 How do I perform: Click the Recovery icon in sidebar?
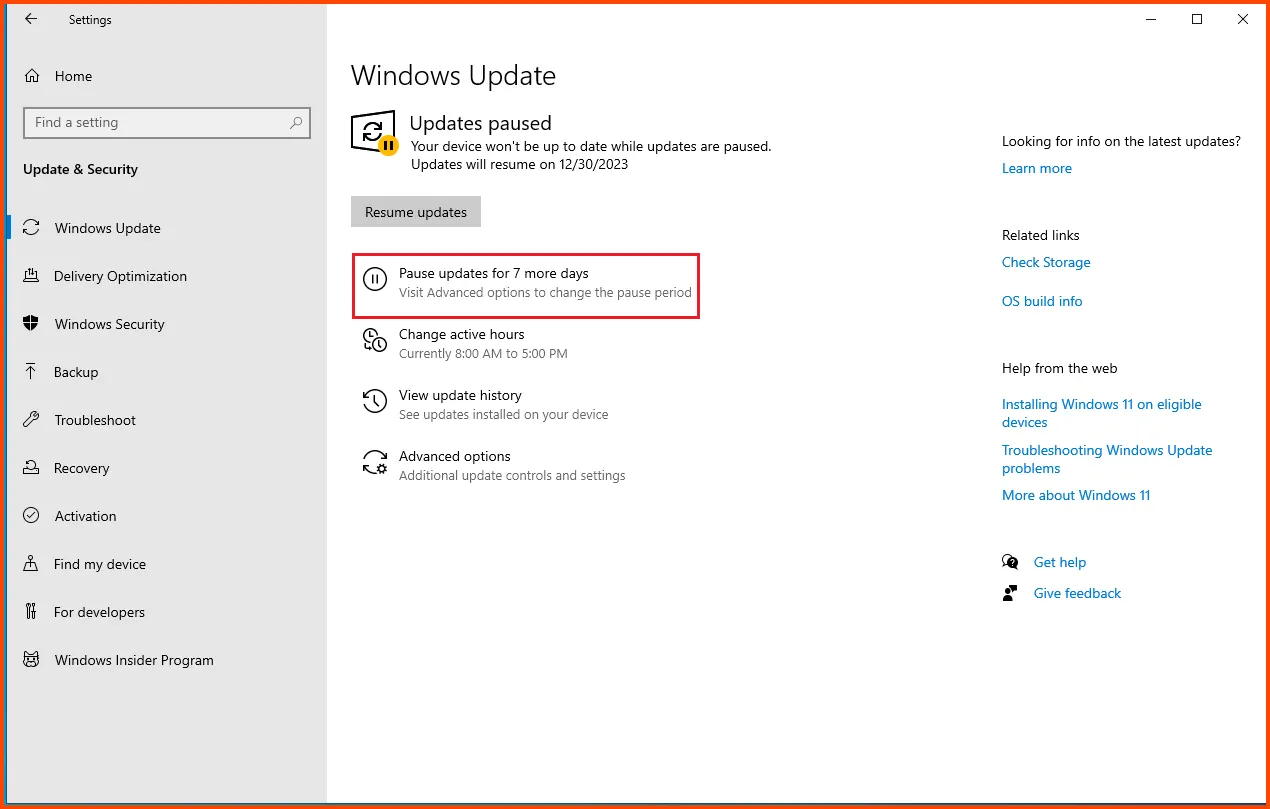pyautogui.click(x=32, y=468)
